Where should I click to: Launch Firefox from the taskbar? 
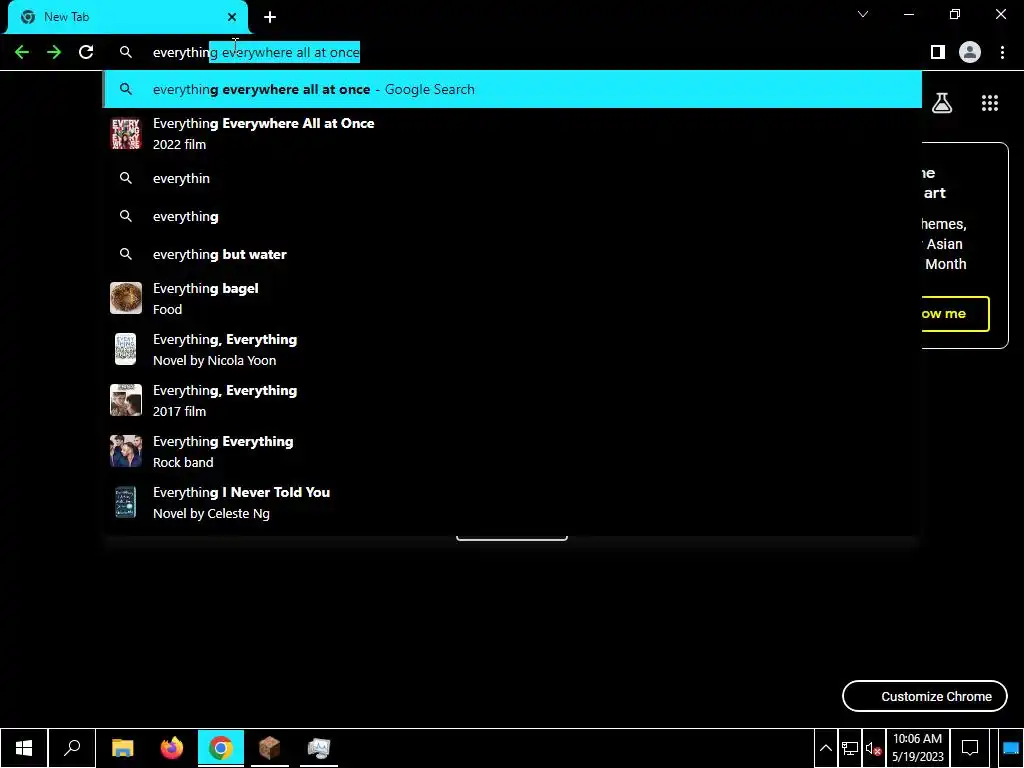click(x=172, y=748)
